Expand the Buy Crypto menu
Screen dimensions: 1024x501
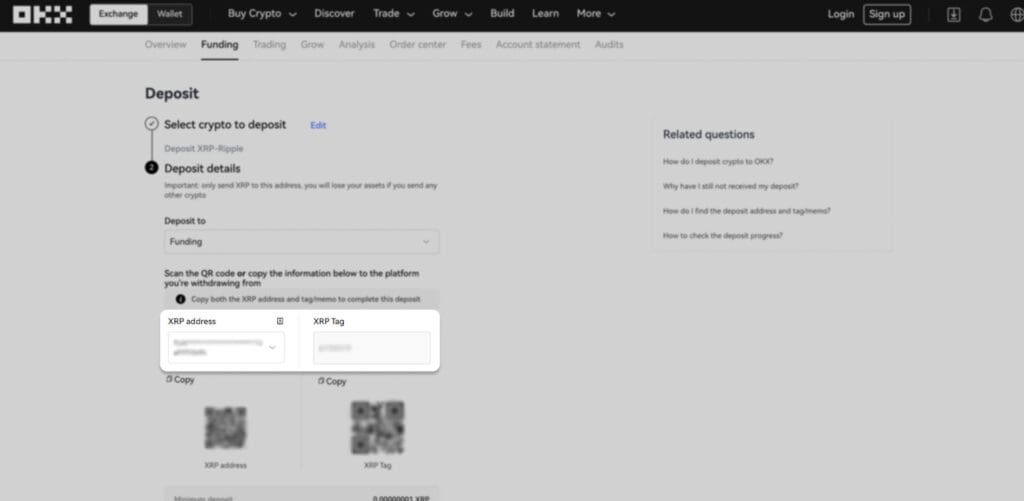(262, 14)
